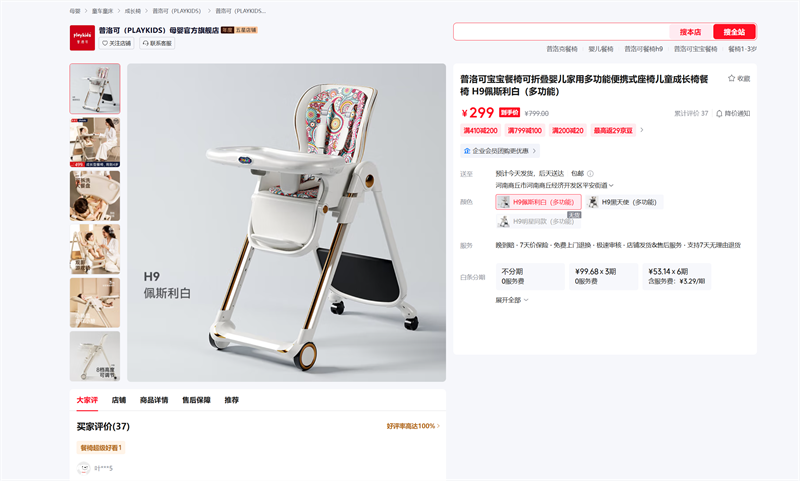Select the H9 Black Angel color option

(624, 202)
